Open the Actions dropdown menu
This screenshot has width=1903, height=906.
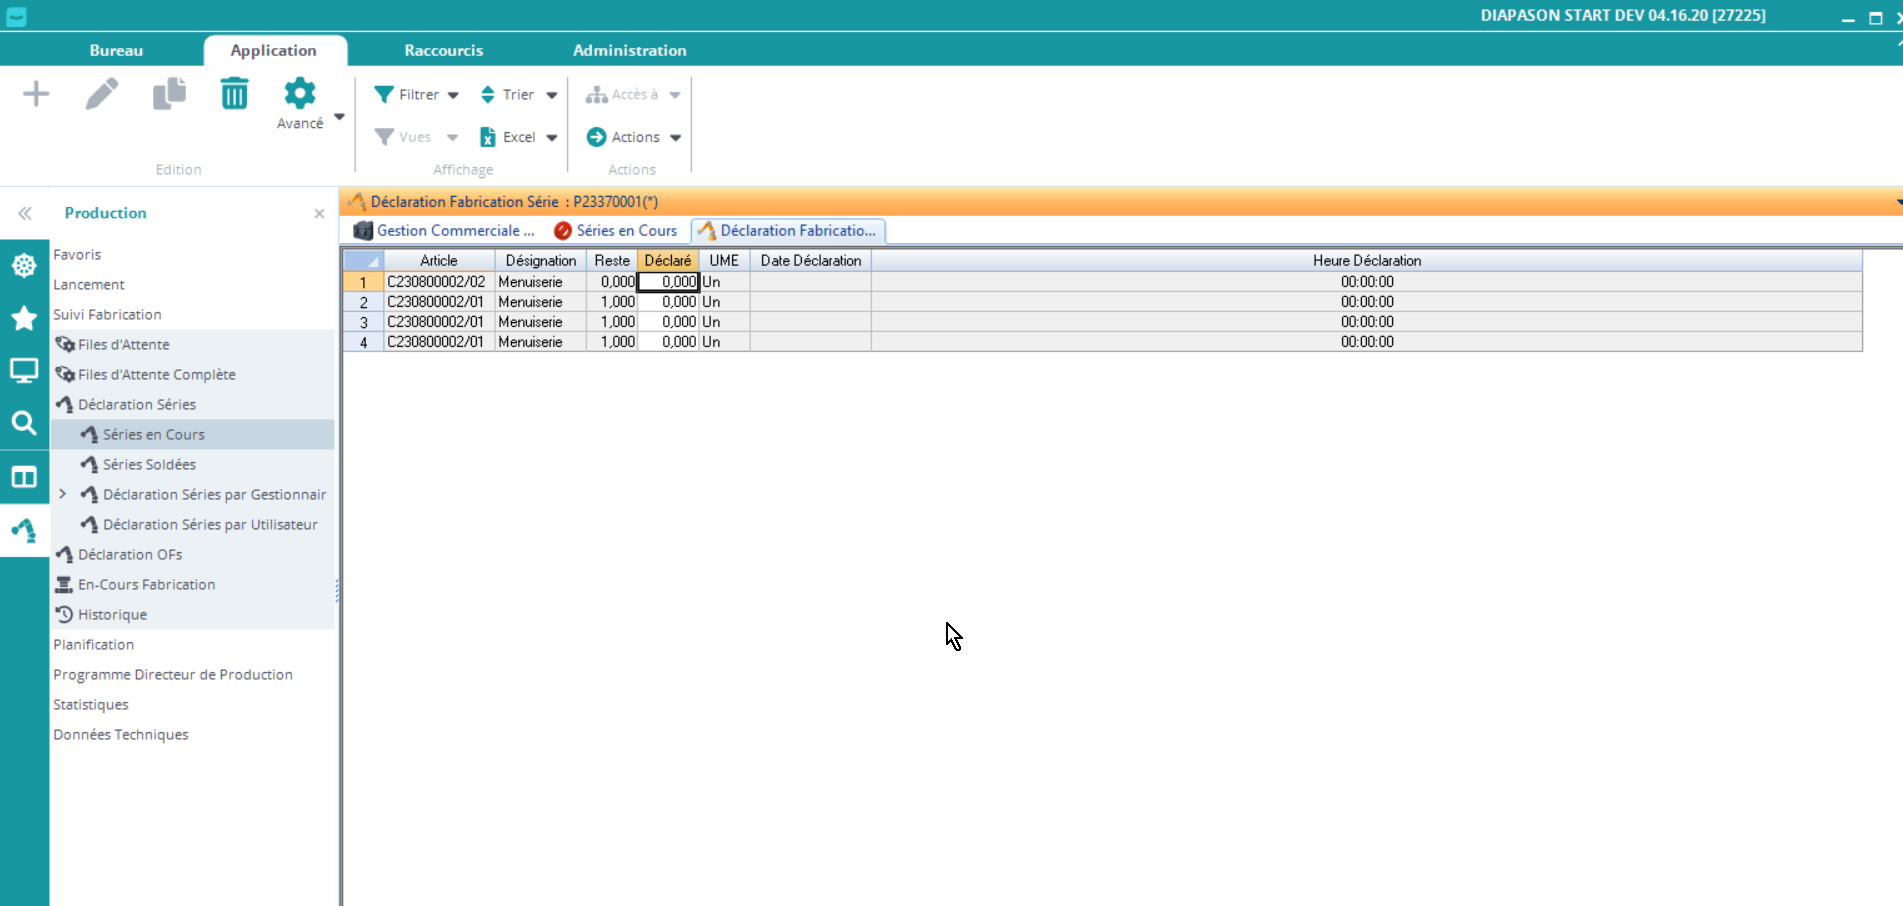point(634,137)
